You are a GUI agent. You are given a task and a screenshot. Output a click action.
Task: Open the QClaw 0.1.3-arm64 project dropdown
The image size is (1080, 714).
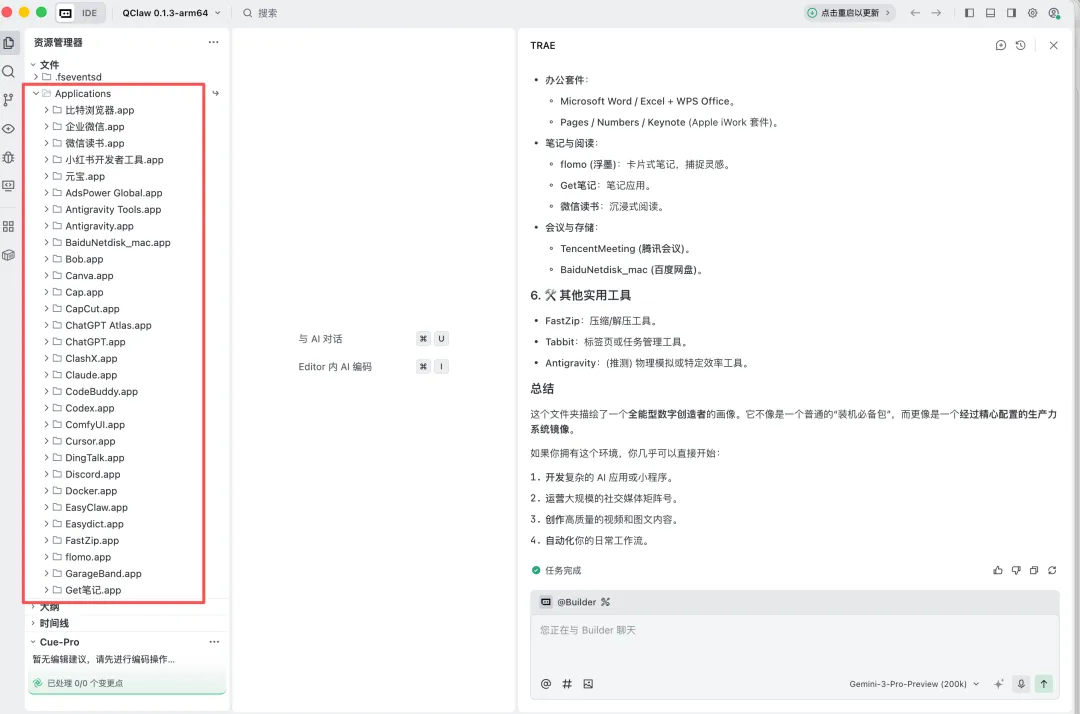(172, 13)
